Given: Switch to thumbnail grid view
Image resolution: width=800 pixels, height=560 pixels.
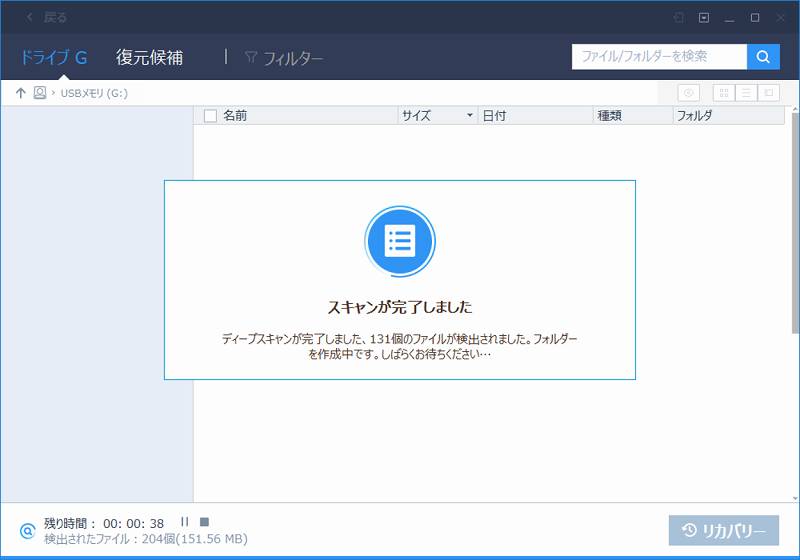Looking at the screenshot, I should [723, 93].
